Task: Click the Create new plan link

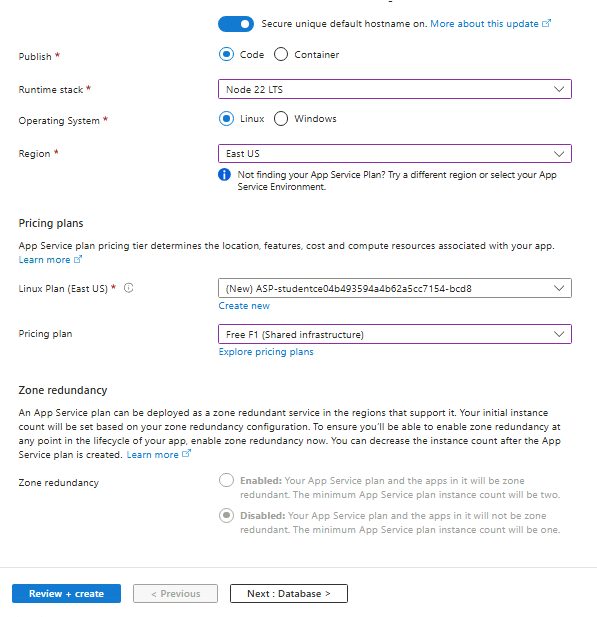Action: tap(244, 306)
